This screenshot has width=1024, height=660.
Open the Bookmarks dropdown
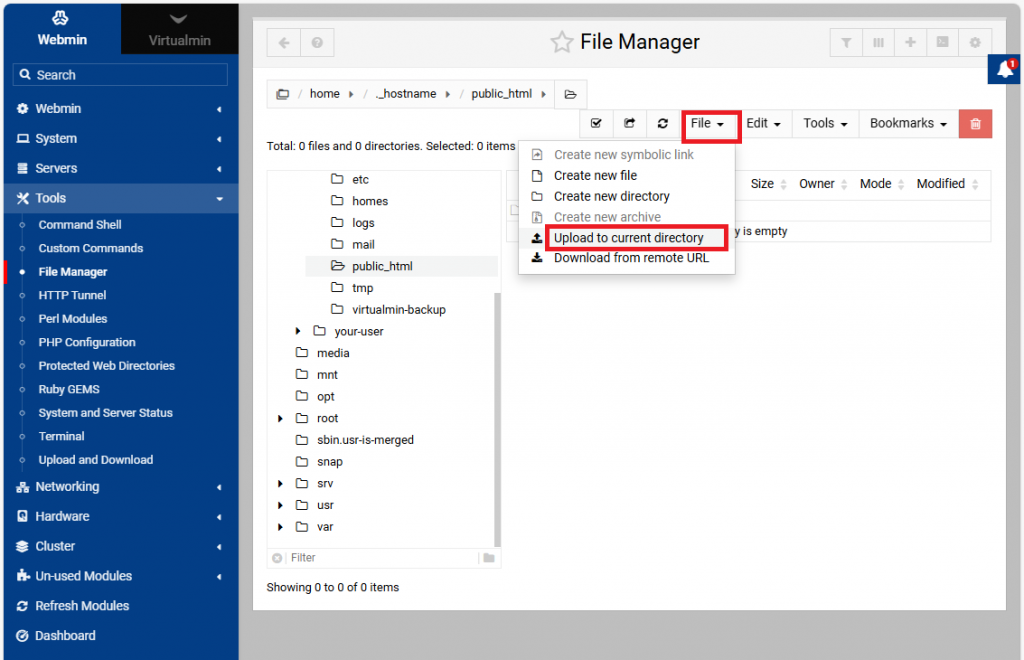pos(908,123)
